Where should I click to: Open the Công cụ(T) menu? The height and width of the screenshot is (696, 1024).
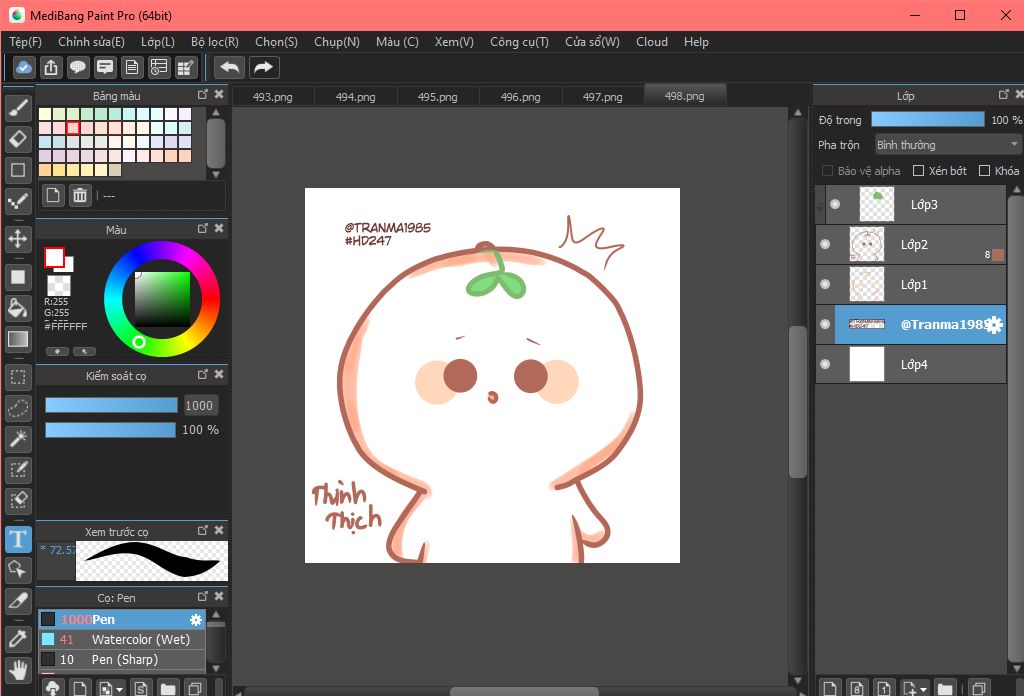pyautogui.click(x=519, y=42)
